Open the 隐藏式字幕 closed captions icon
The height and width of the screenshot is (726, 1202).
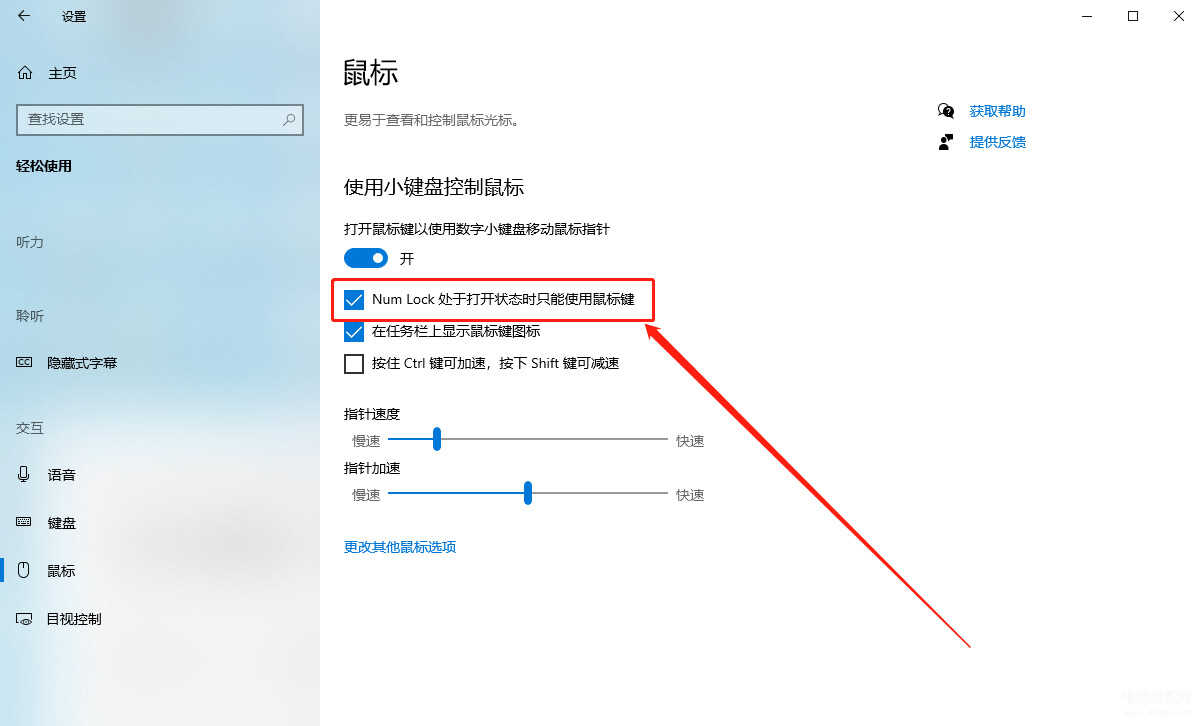coord(25,363)
